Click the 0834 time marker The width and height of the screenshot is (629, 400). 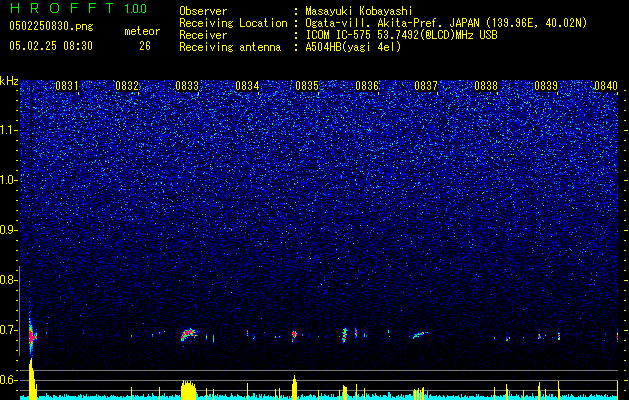click(247, 86)
